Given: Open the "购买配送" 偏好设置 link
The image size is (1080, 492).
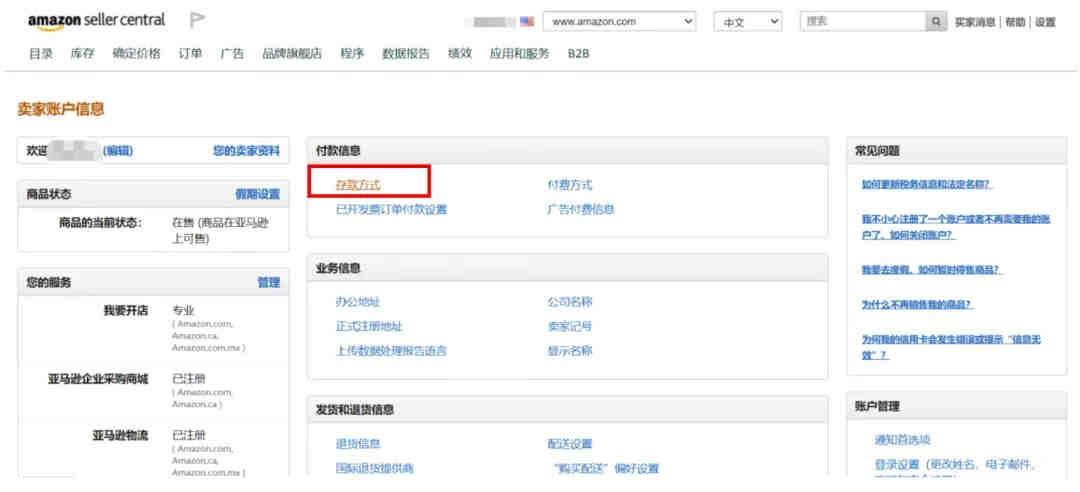Looking at the screenshot, I should point(606,469).
